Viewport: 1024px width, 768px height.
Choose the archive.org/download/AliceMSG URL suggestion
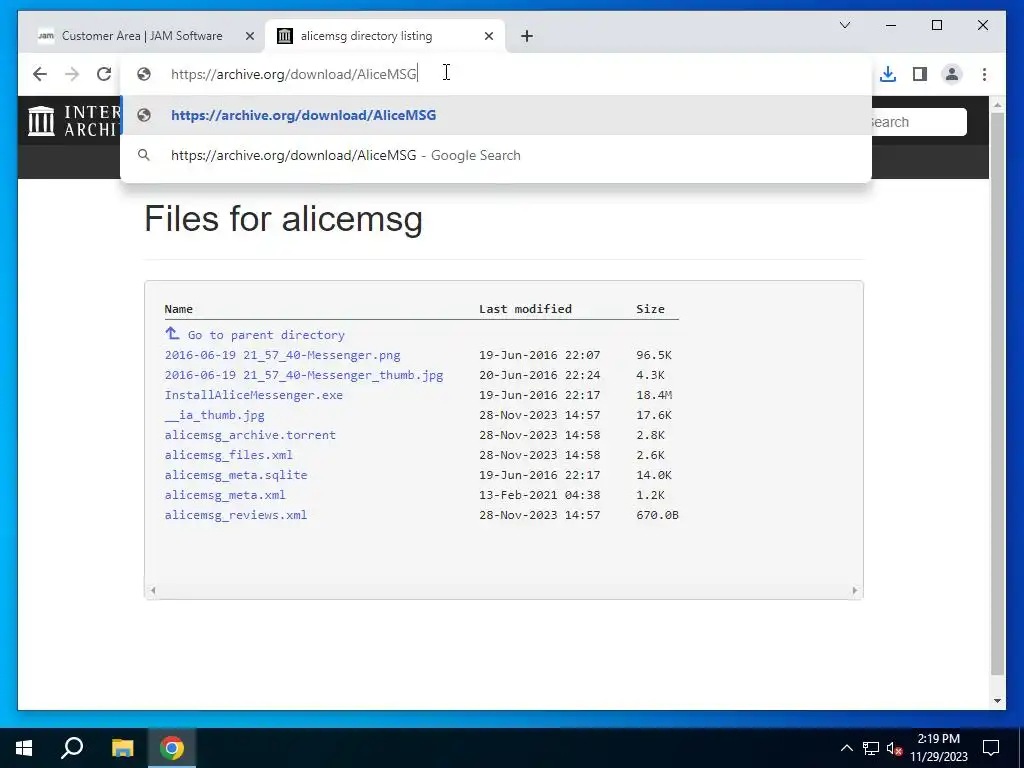click(x=496, y=115)
